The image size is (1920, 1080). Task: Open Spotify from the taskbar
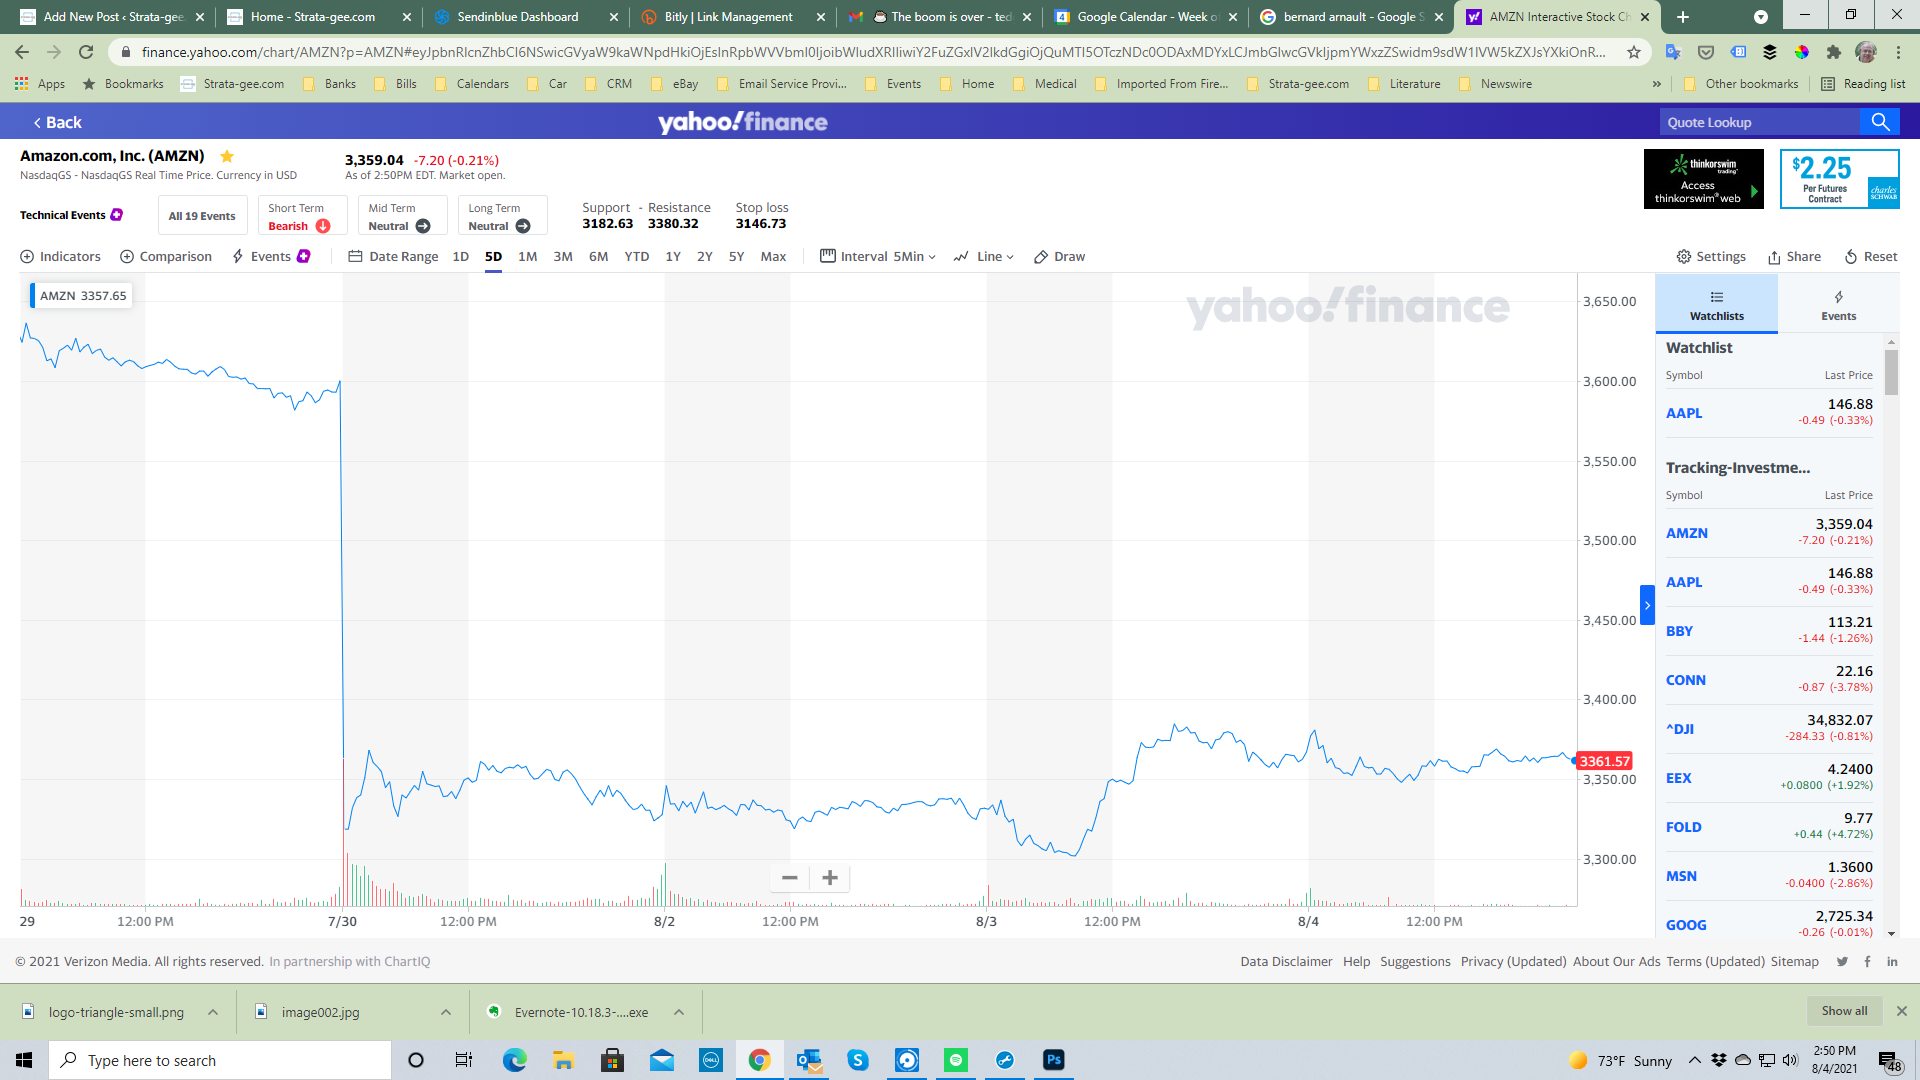click(x=956, y=1060)
